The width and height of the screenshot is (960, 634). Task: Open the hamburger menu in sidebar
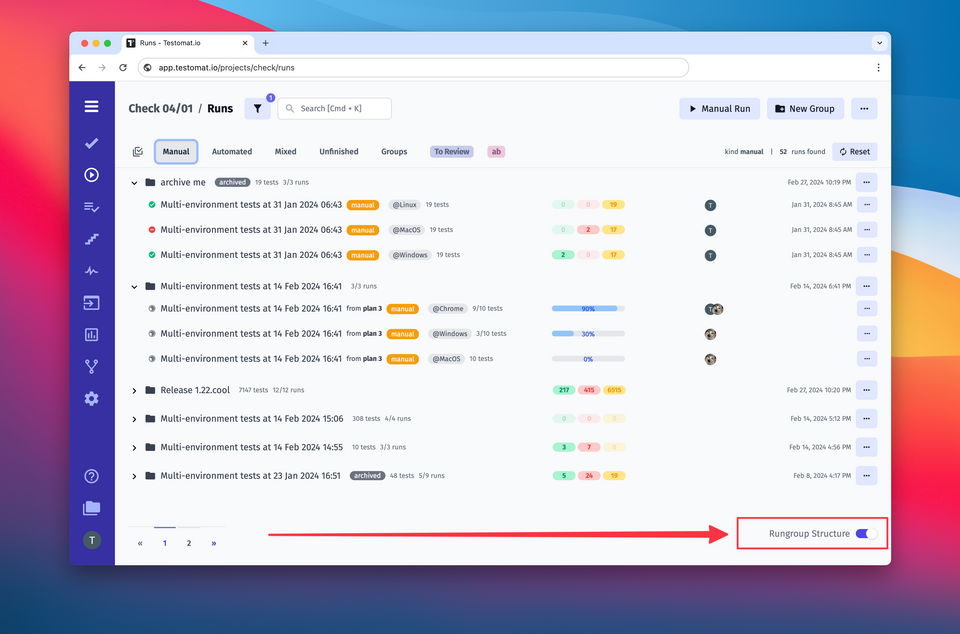91,106
